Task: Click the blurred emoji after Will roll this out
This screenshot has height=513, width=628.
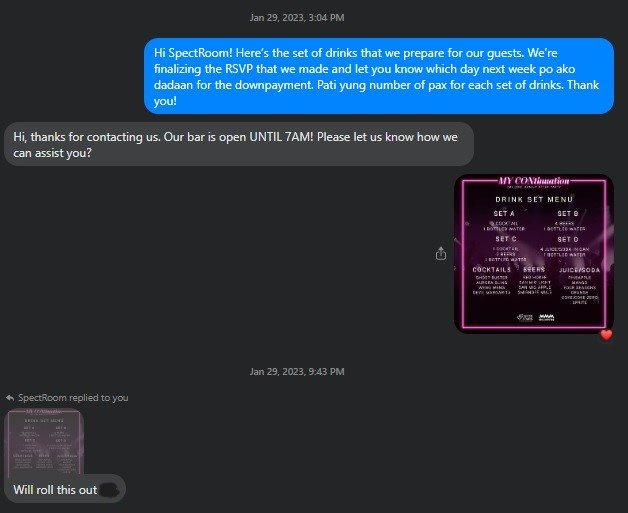Action: pos(109,489)
